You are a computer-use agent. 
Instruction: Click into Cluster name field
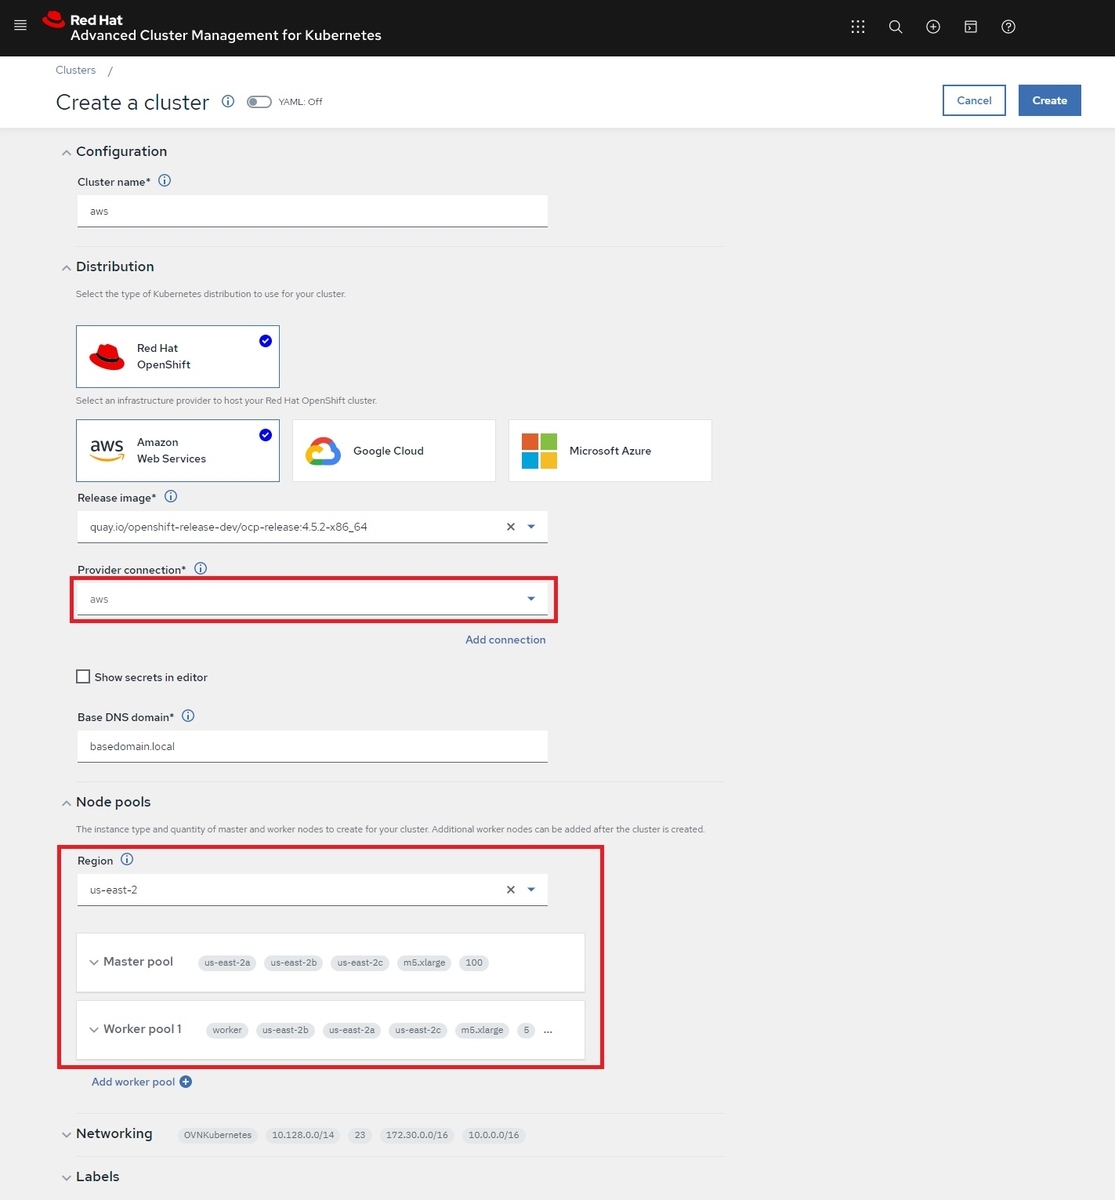(312, 211)
